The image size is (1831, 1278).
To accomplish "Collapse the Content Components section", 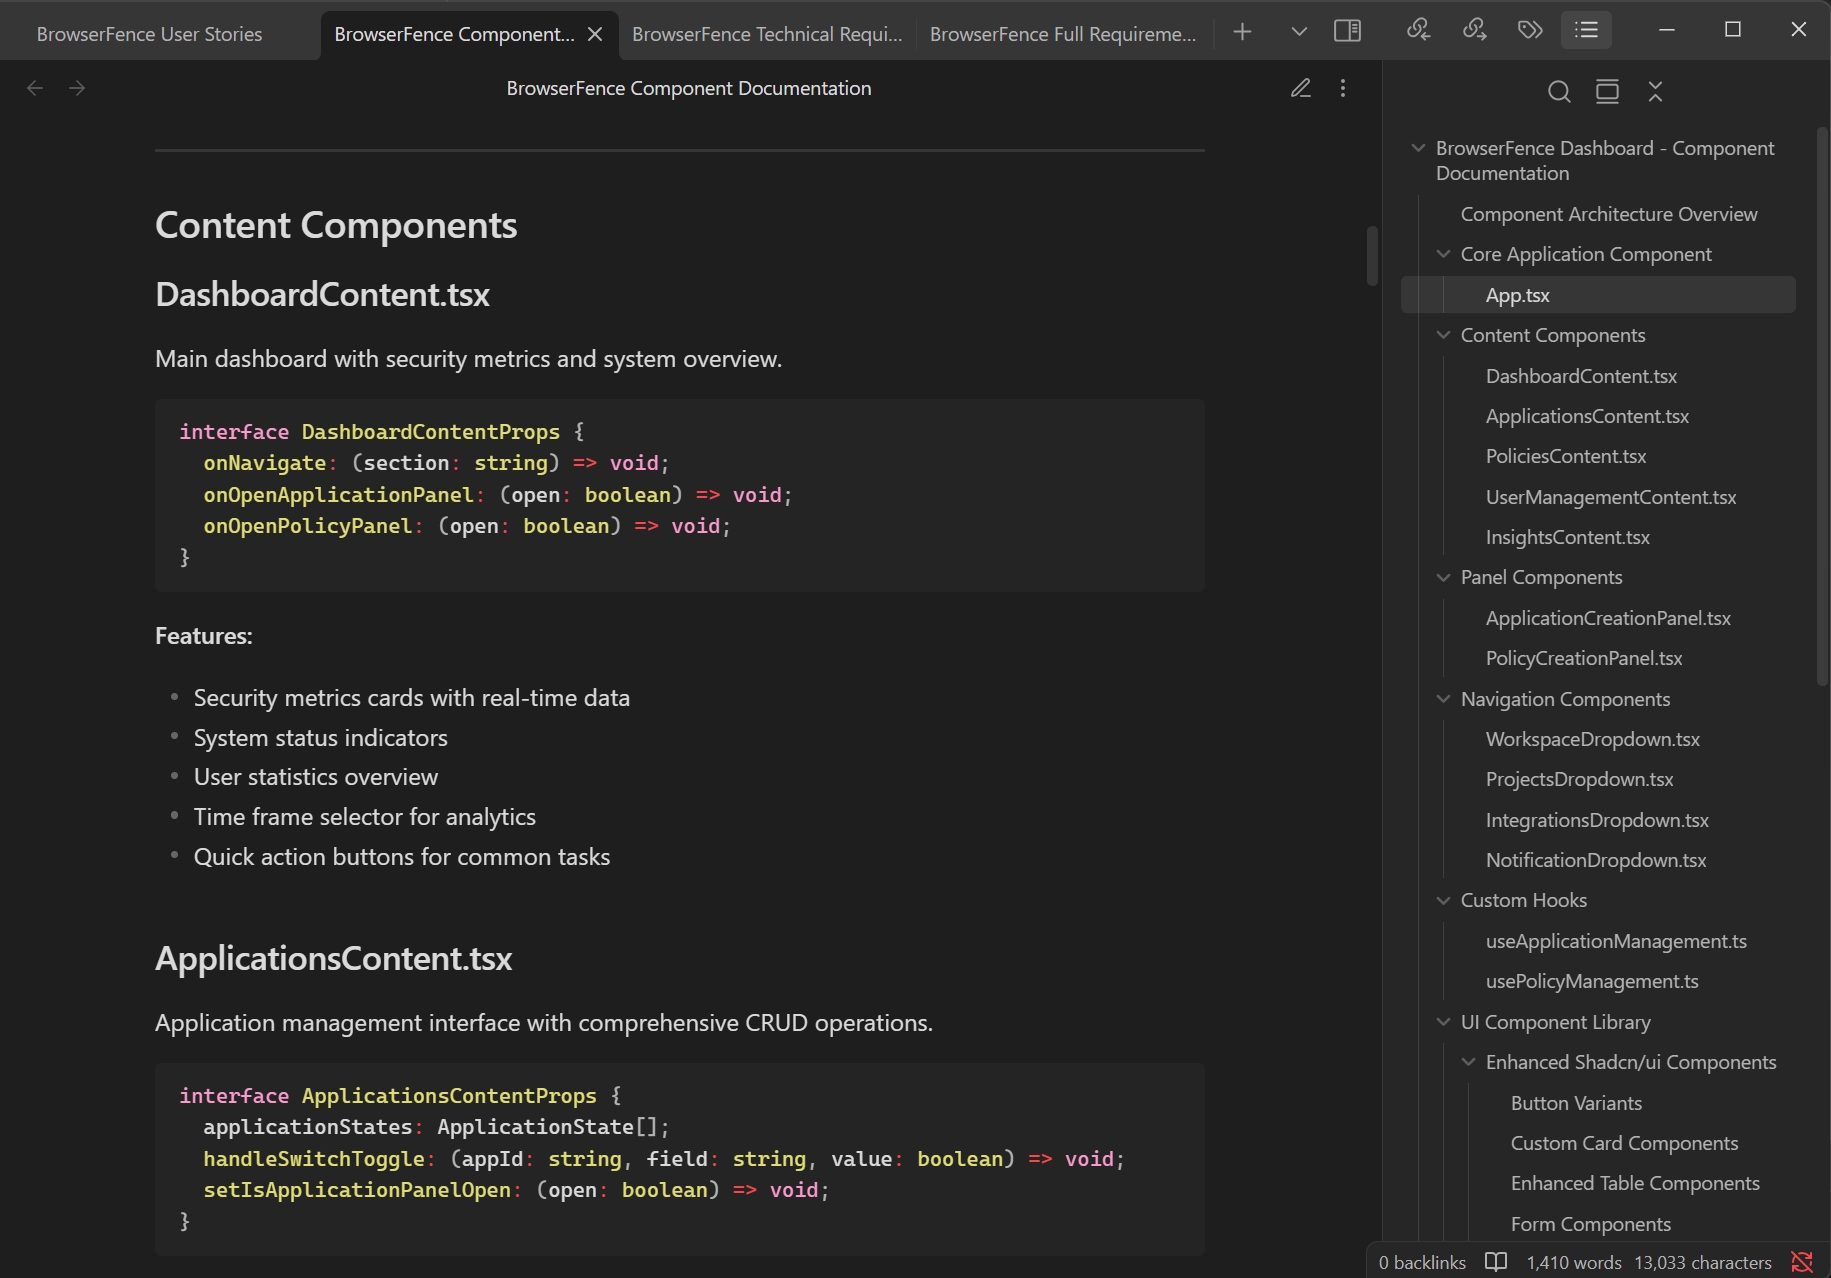I will [1443, 335].
